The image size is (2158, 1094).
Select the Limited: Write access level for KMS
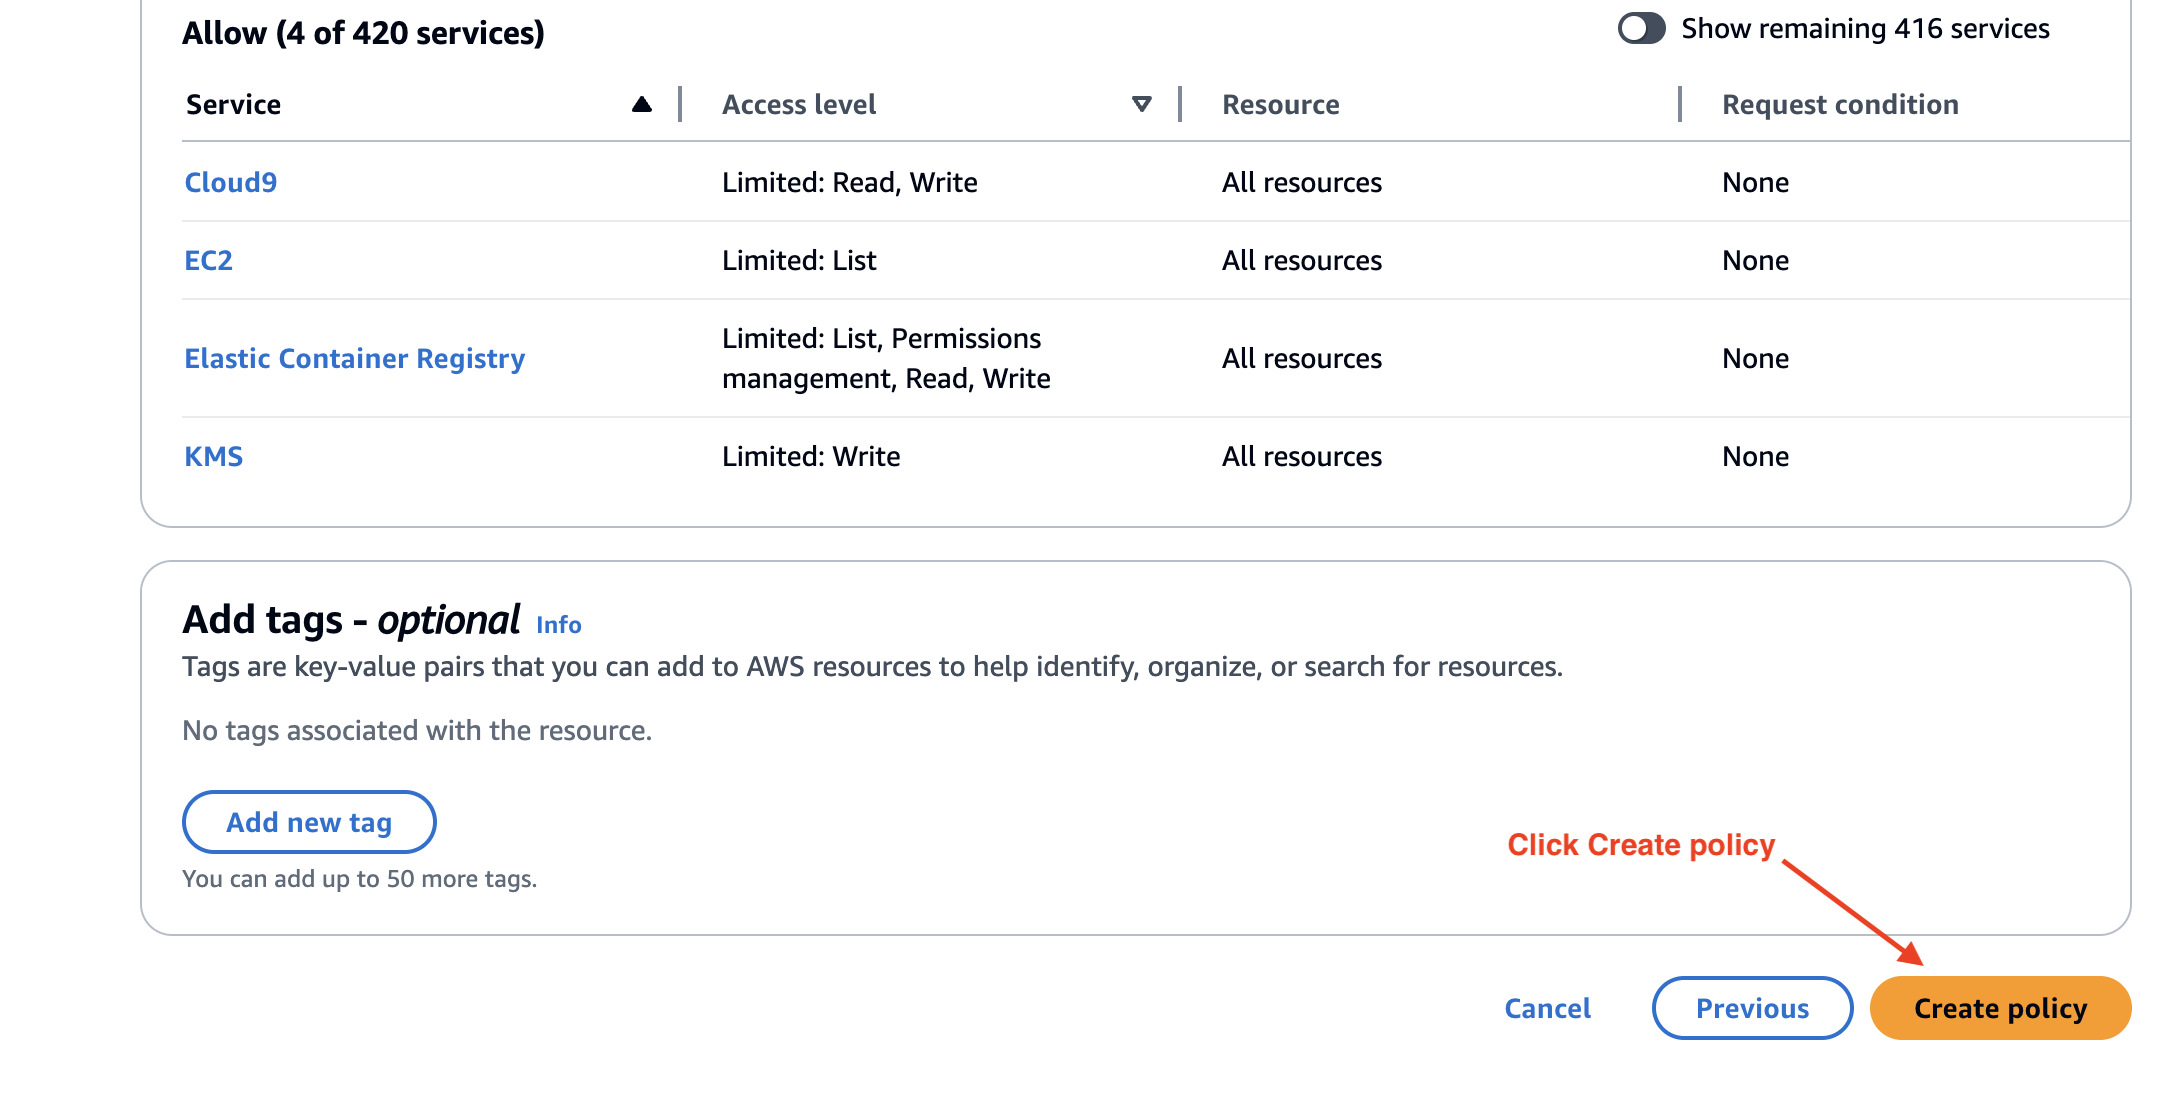click(811, 456)
